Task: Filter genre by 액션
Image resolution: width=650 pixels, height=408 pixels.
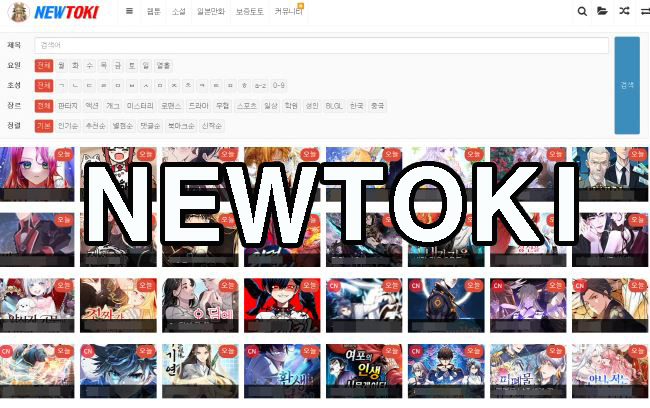Action: click(92, 106)
